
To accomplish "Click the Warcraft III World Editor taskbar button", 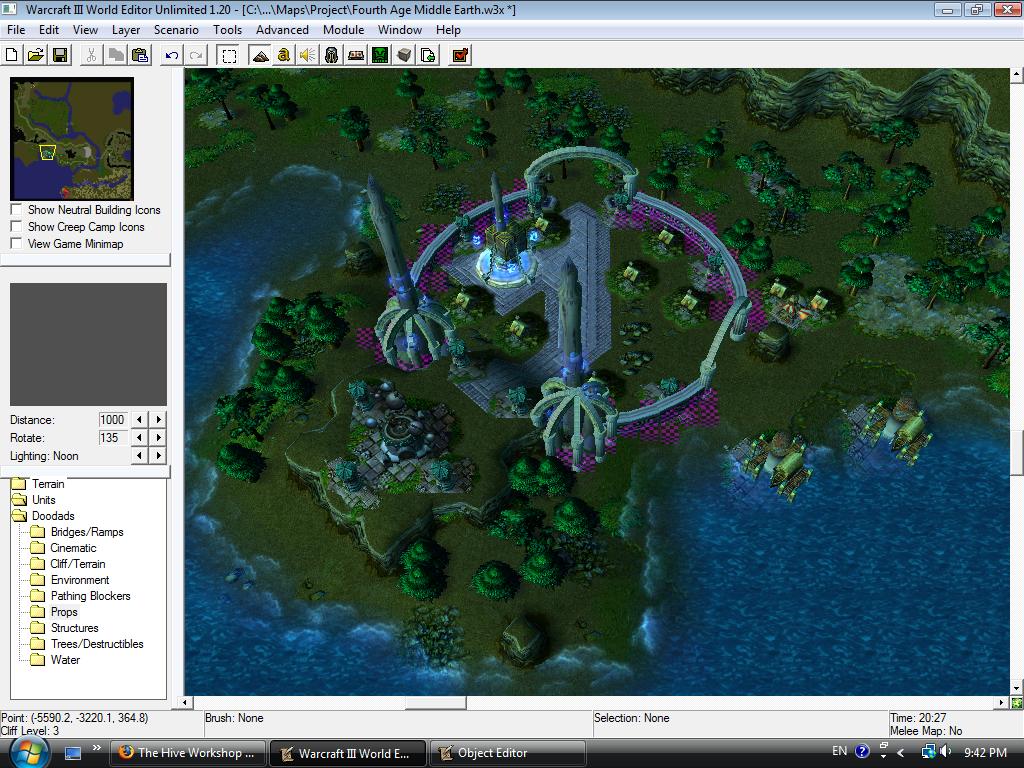I will pos(347,753).
